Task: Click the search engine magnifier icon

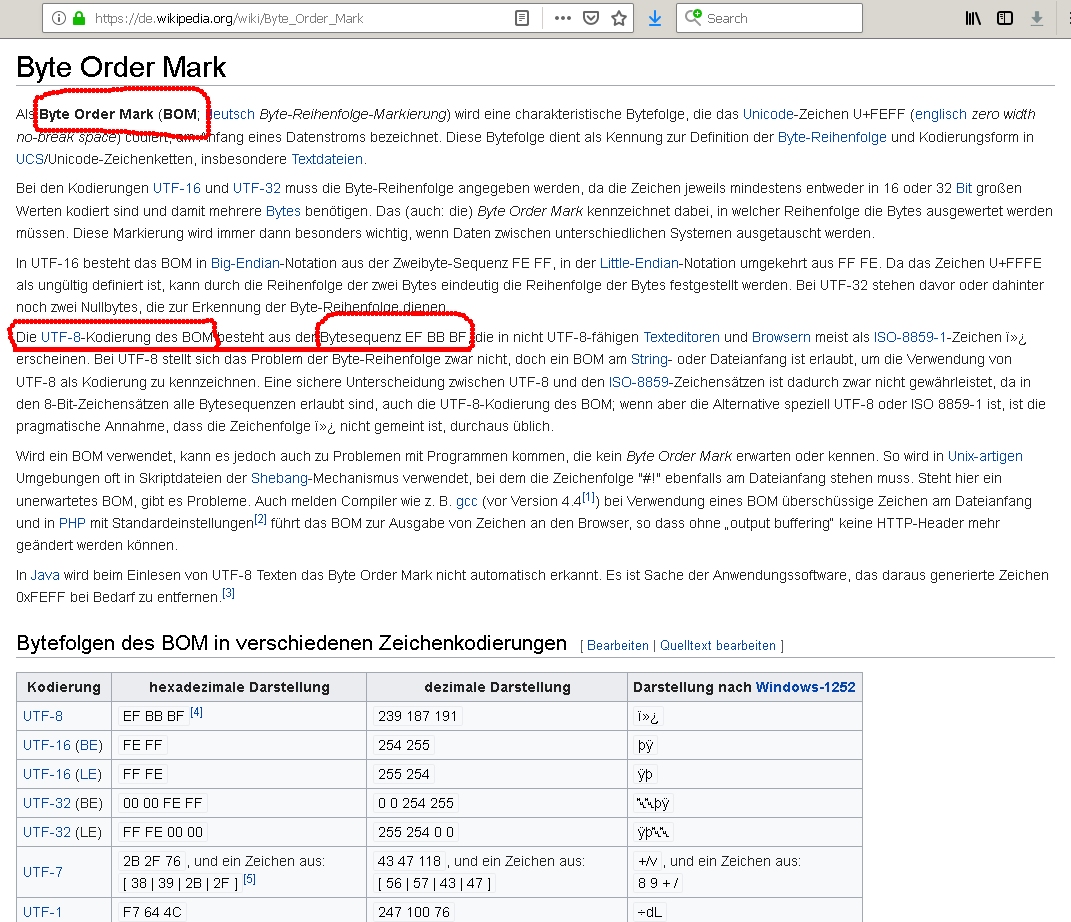Action: [x=693, y=18]
